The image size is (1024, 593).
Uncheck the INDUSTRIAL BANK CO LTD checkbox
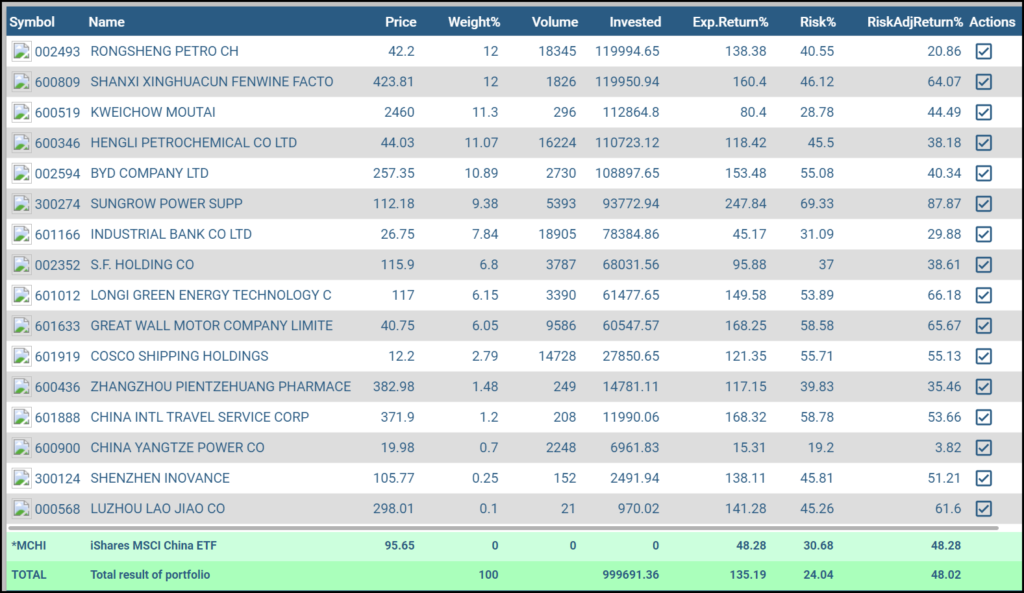point(984,234)
